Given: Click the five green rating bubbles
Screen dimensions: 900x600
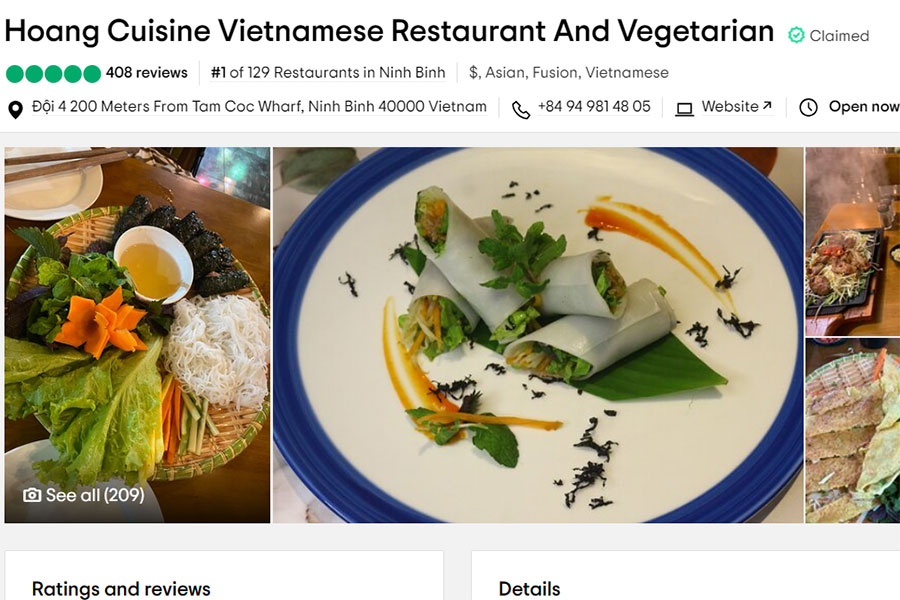Looking at the screenshot, I should pos(53,74).
